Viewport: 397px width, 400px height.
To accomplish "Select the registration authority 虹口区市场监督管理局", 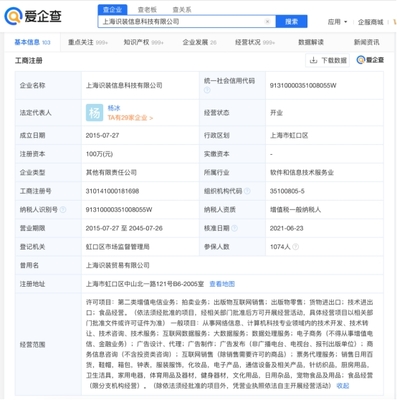I will pyautogui.click(x=118, y=247).
